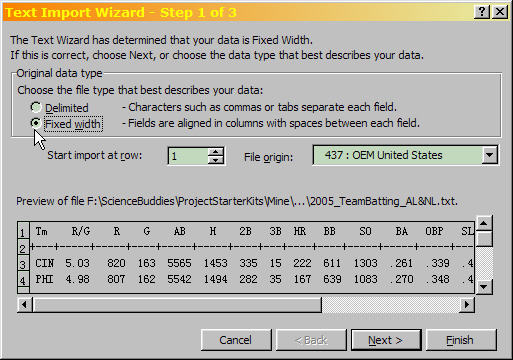Click the Cancel button
Screen dimensions: 513x360
point(236,340)
